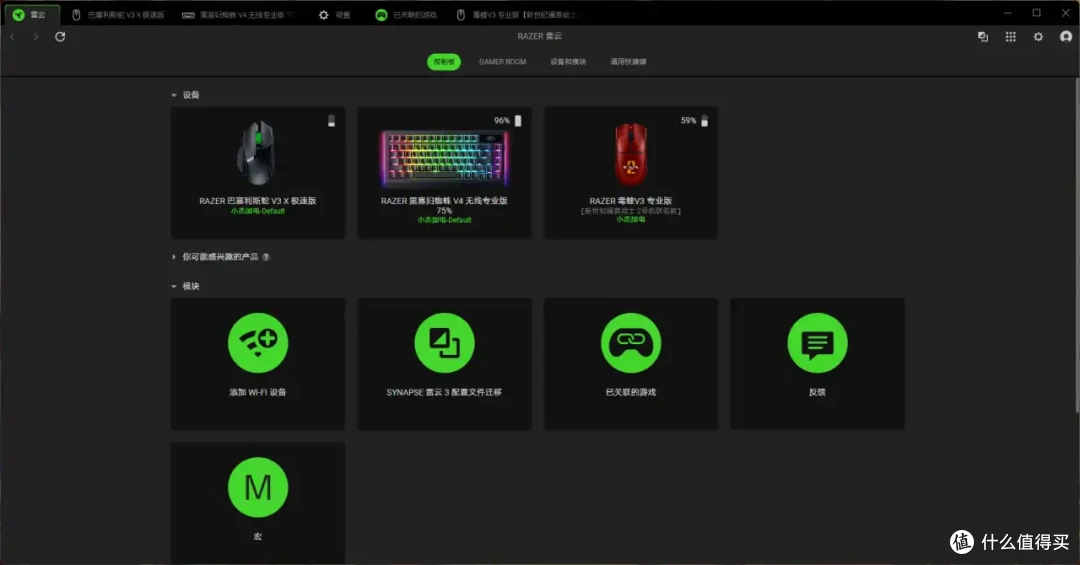Click the 宏 label under the M icon
1080x565 pixels.
(x=258, y=536)
